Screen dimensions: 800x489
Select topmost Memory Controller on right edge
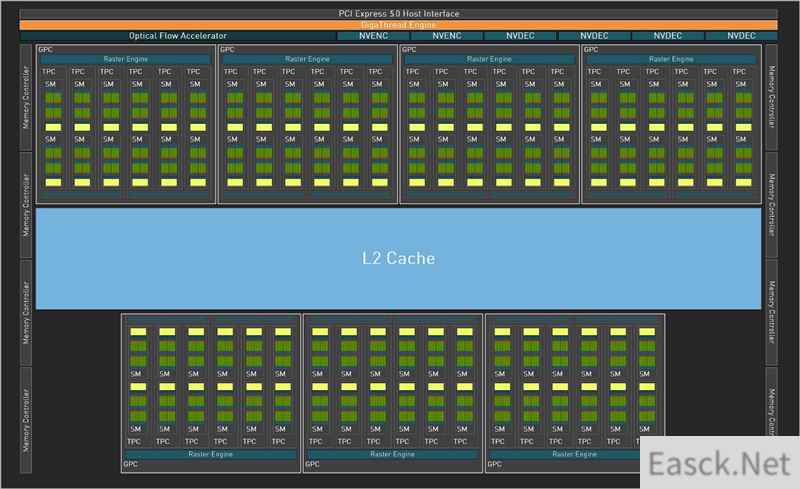771,97
